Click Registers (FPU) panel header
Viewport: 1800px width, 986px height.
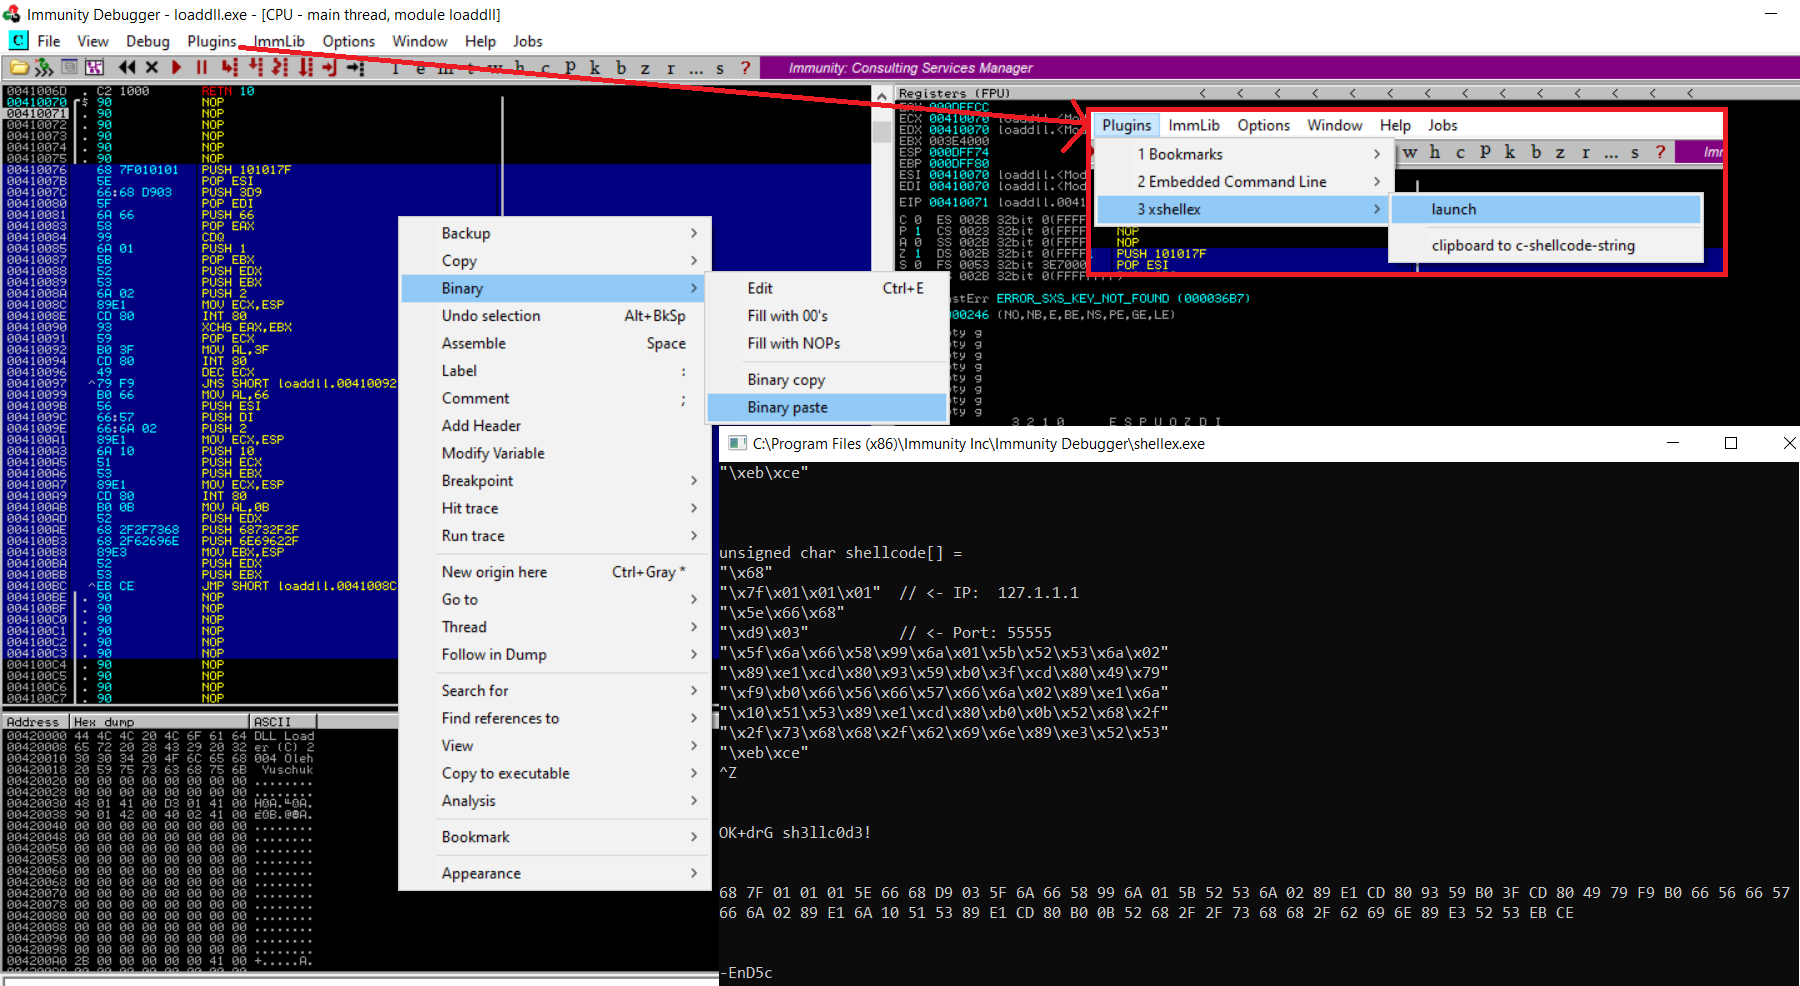click(955, 93)
